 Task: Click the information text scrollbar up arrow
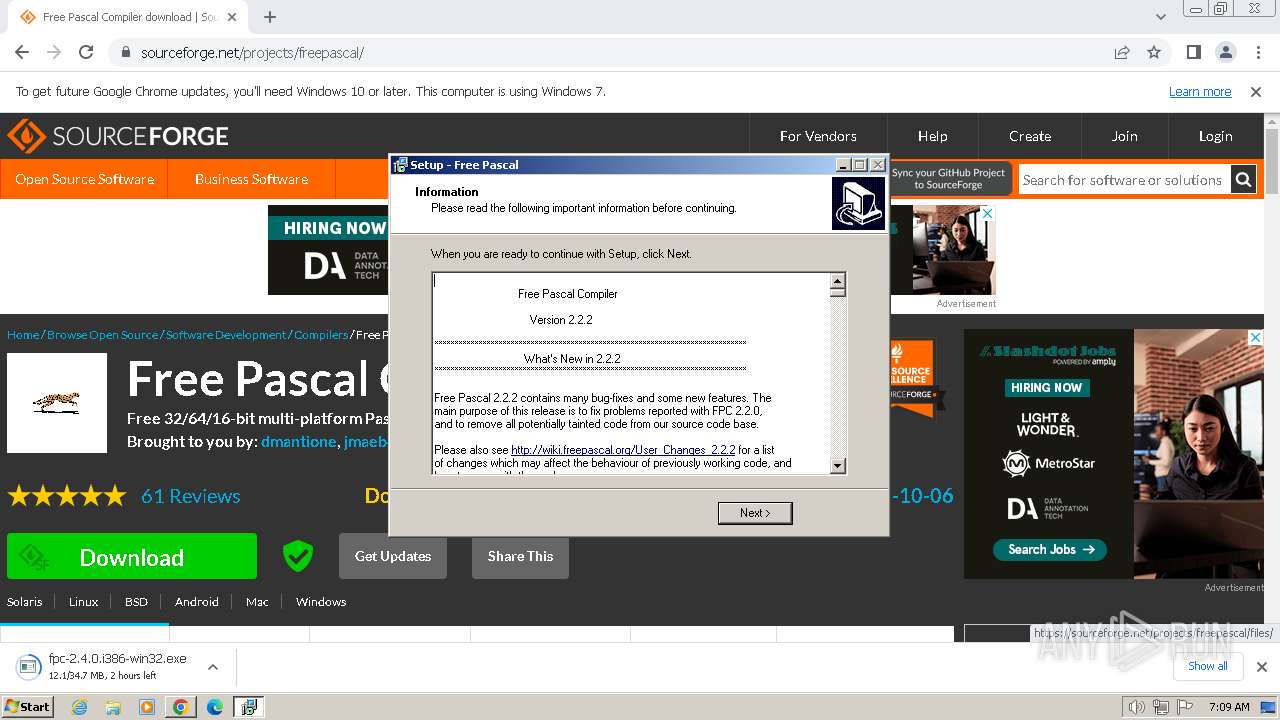click(838, 280)
